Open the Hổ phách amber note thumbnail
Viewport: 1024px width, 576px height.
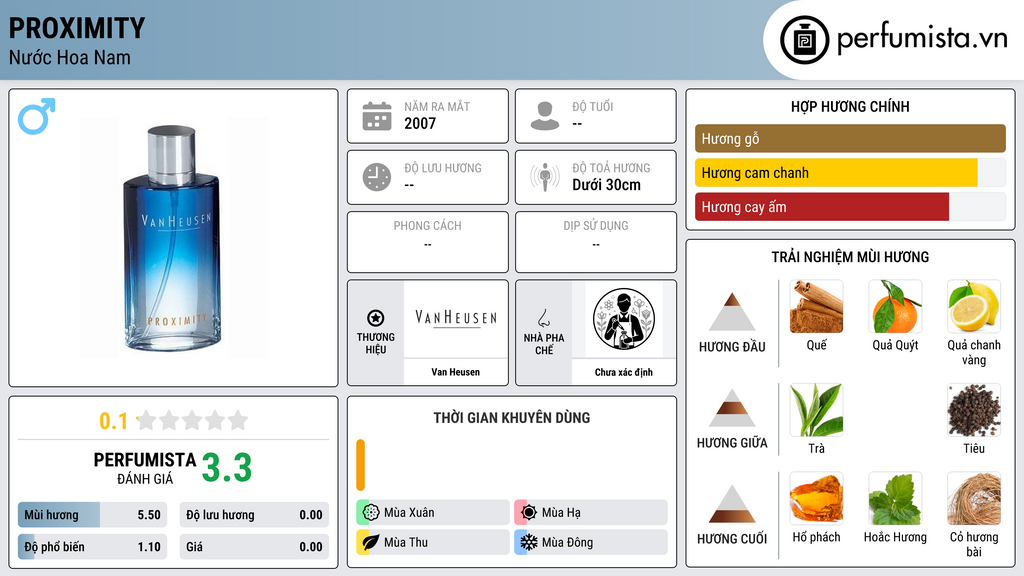point(816,498)
